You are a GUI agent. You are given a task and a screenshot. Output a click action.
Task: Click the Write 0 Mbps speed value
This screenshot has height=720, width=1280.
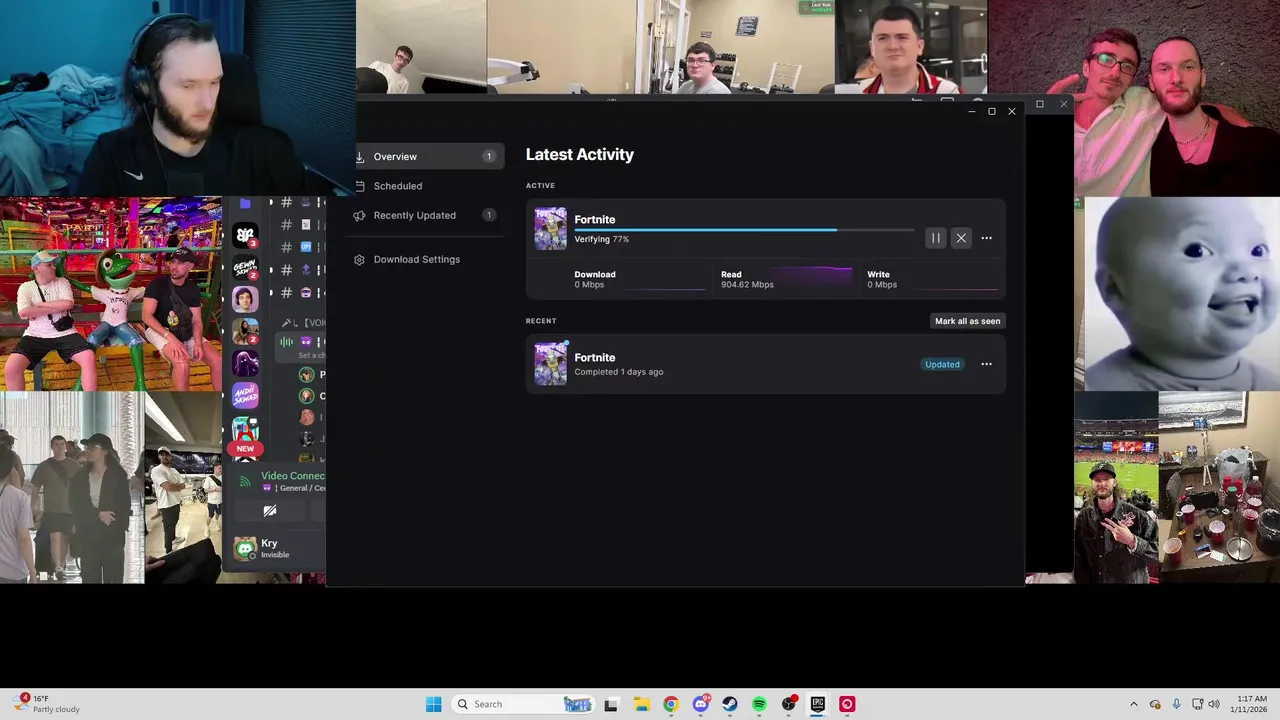coord(882,285)
